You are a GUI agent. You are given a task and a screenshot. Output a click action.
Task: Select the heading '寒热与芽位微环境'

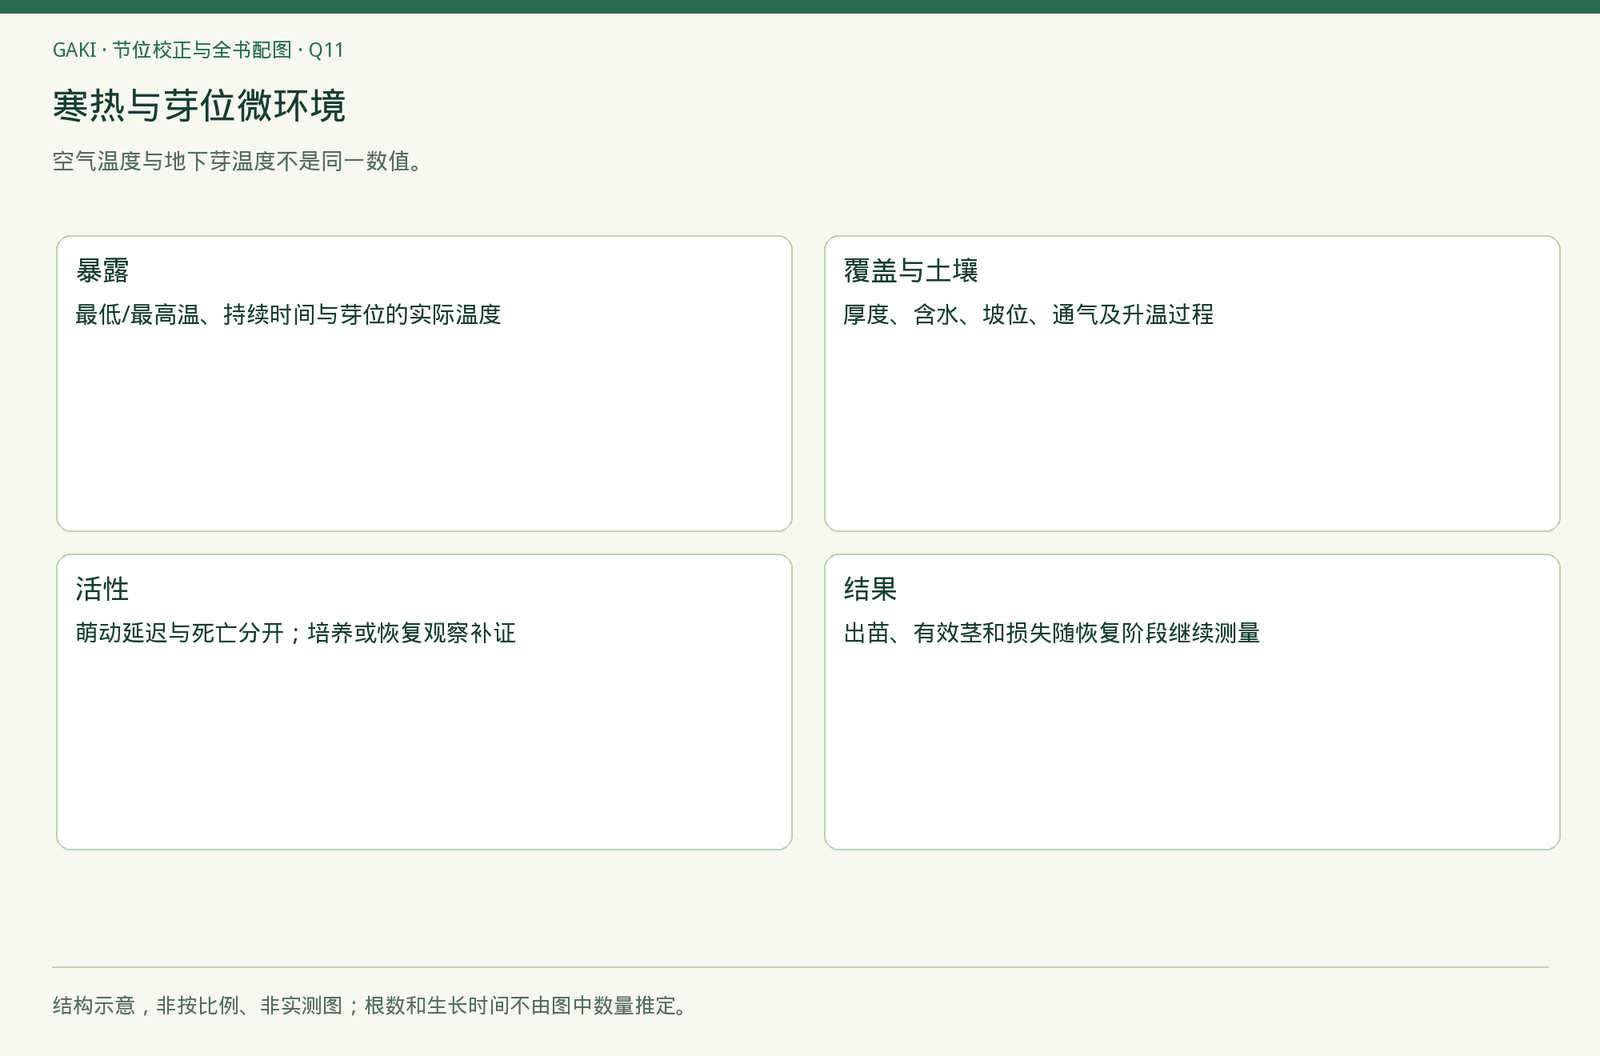click(x=199, y=105)
